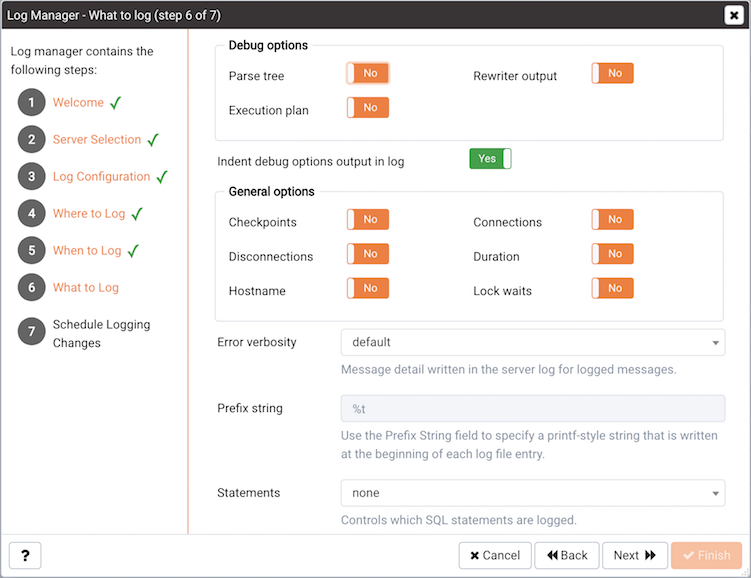This screenshot has height=578, width=751.
Task: Click the 'Error verbosity' label
Action: pyautogui.click(x=257, y=342)
